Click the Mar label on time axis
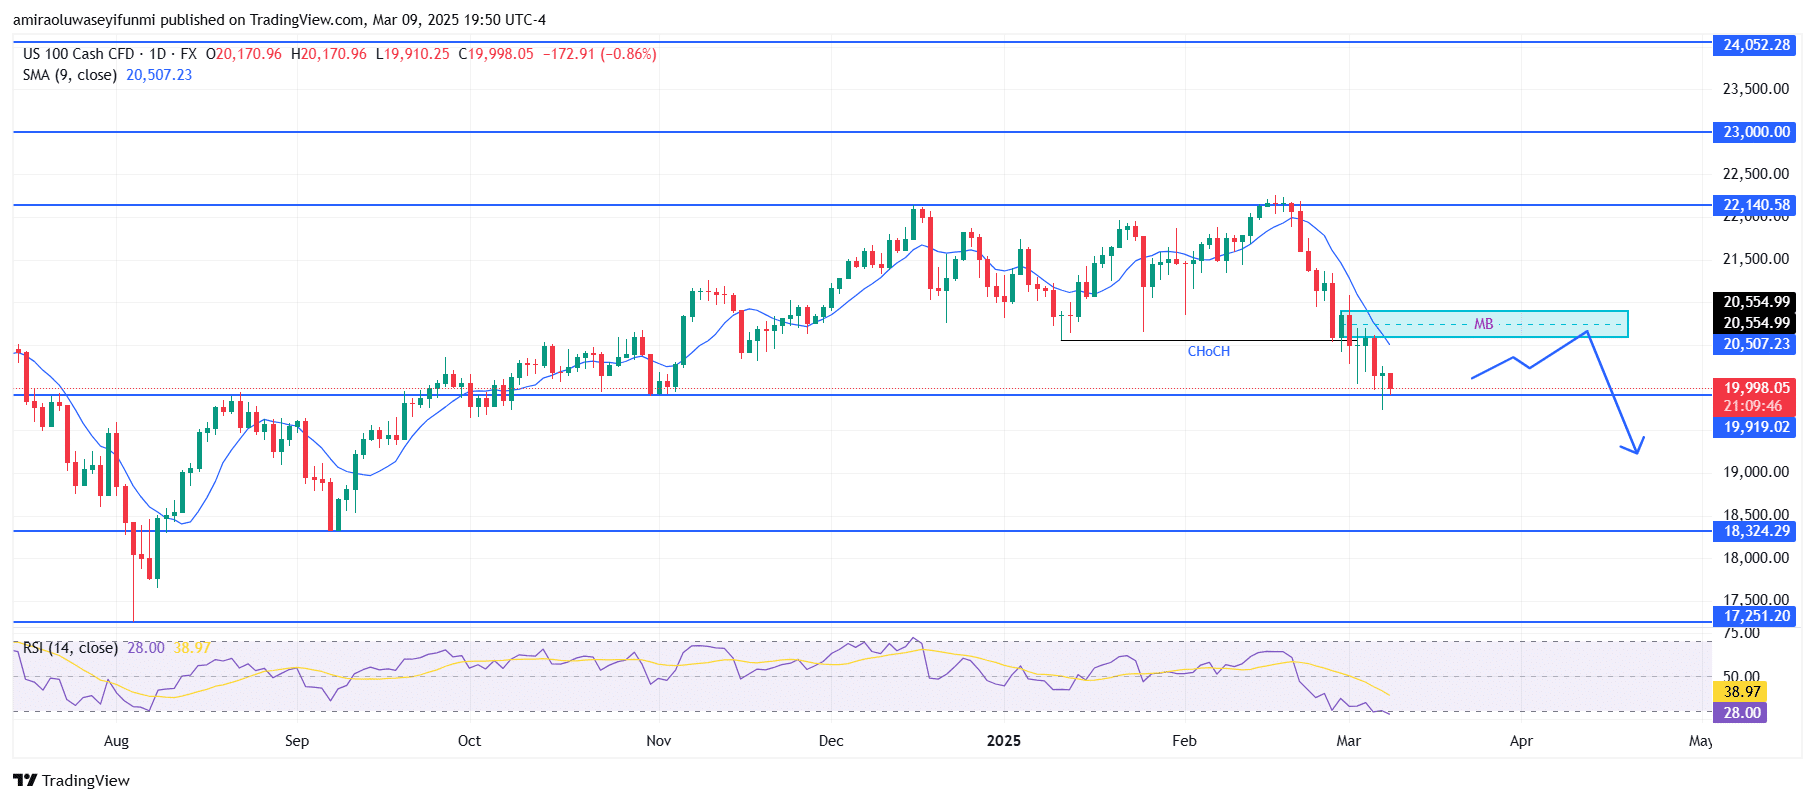This screenshot has width=1815, height=802. click(x=1349, y=741)
